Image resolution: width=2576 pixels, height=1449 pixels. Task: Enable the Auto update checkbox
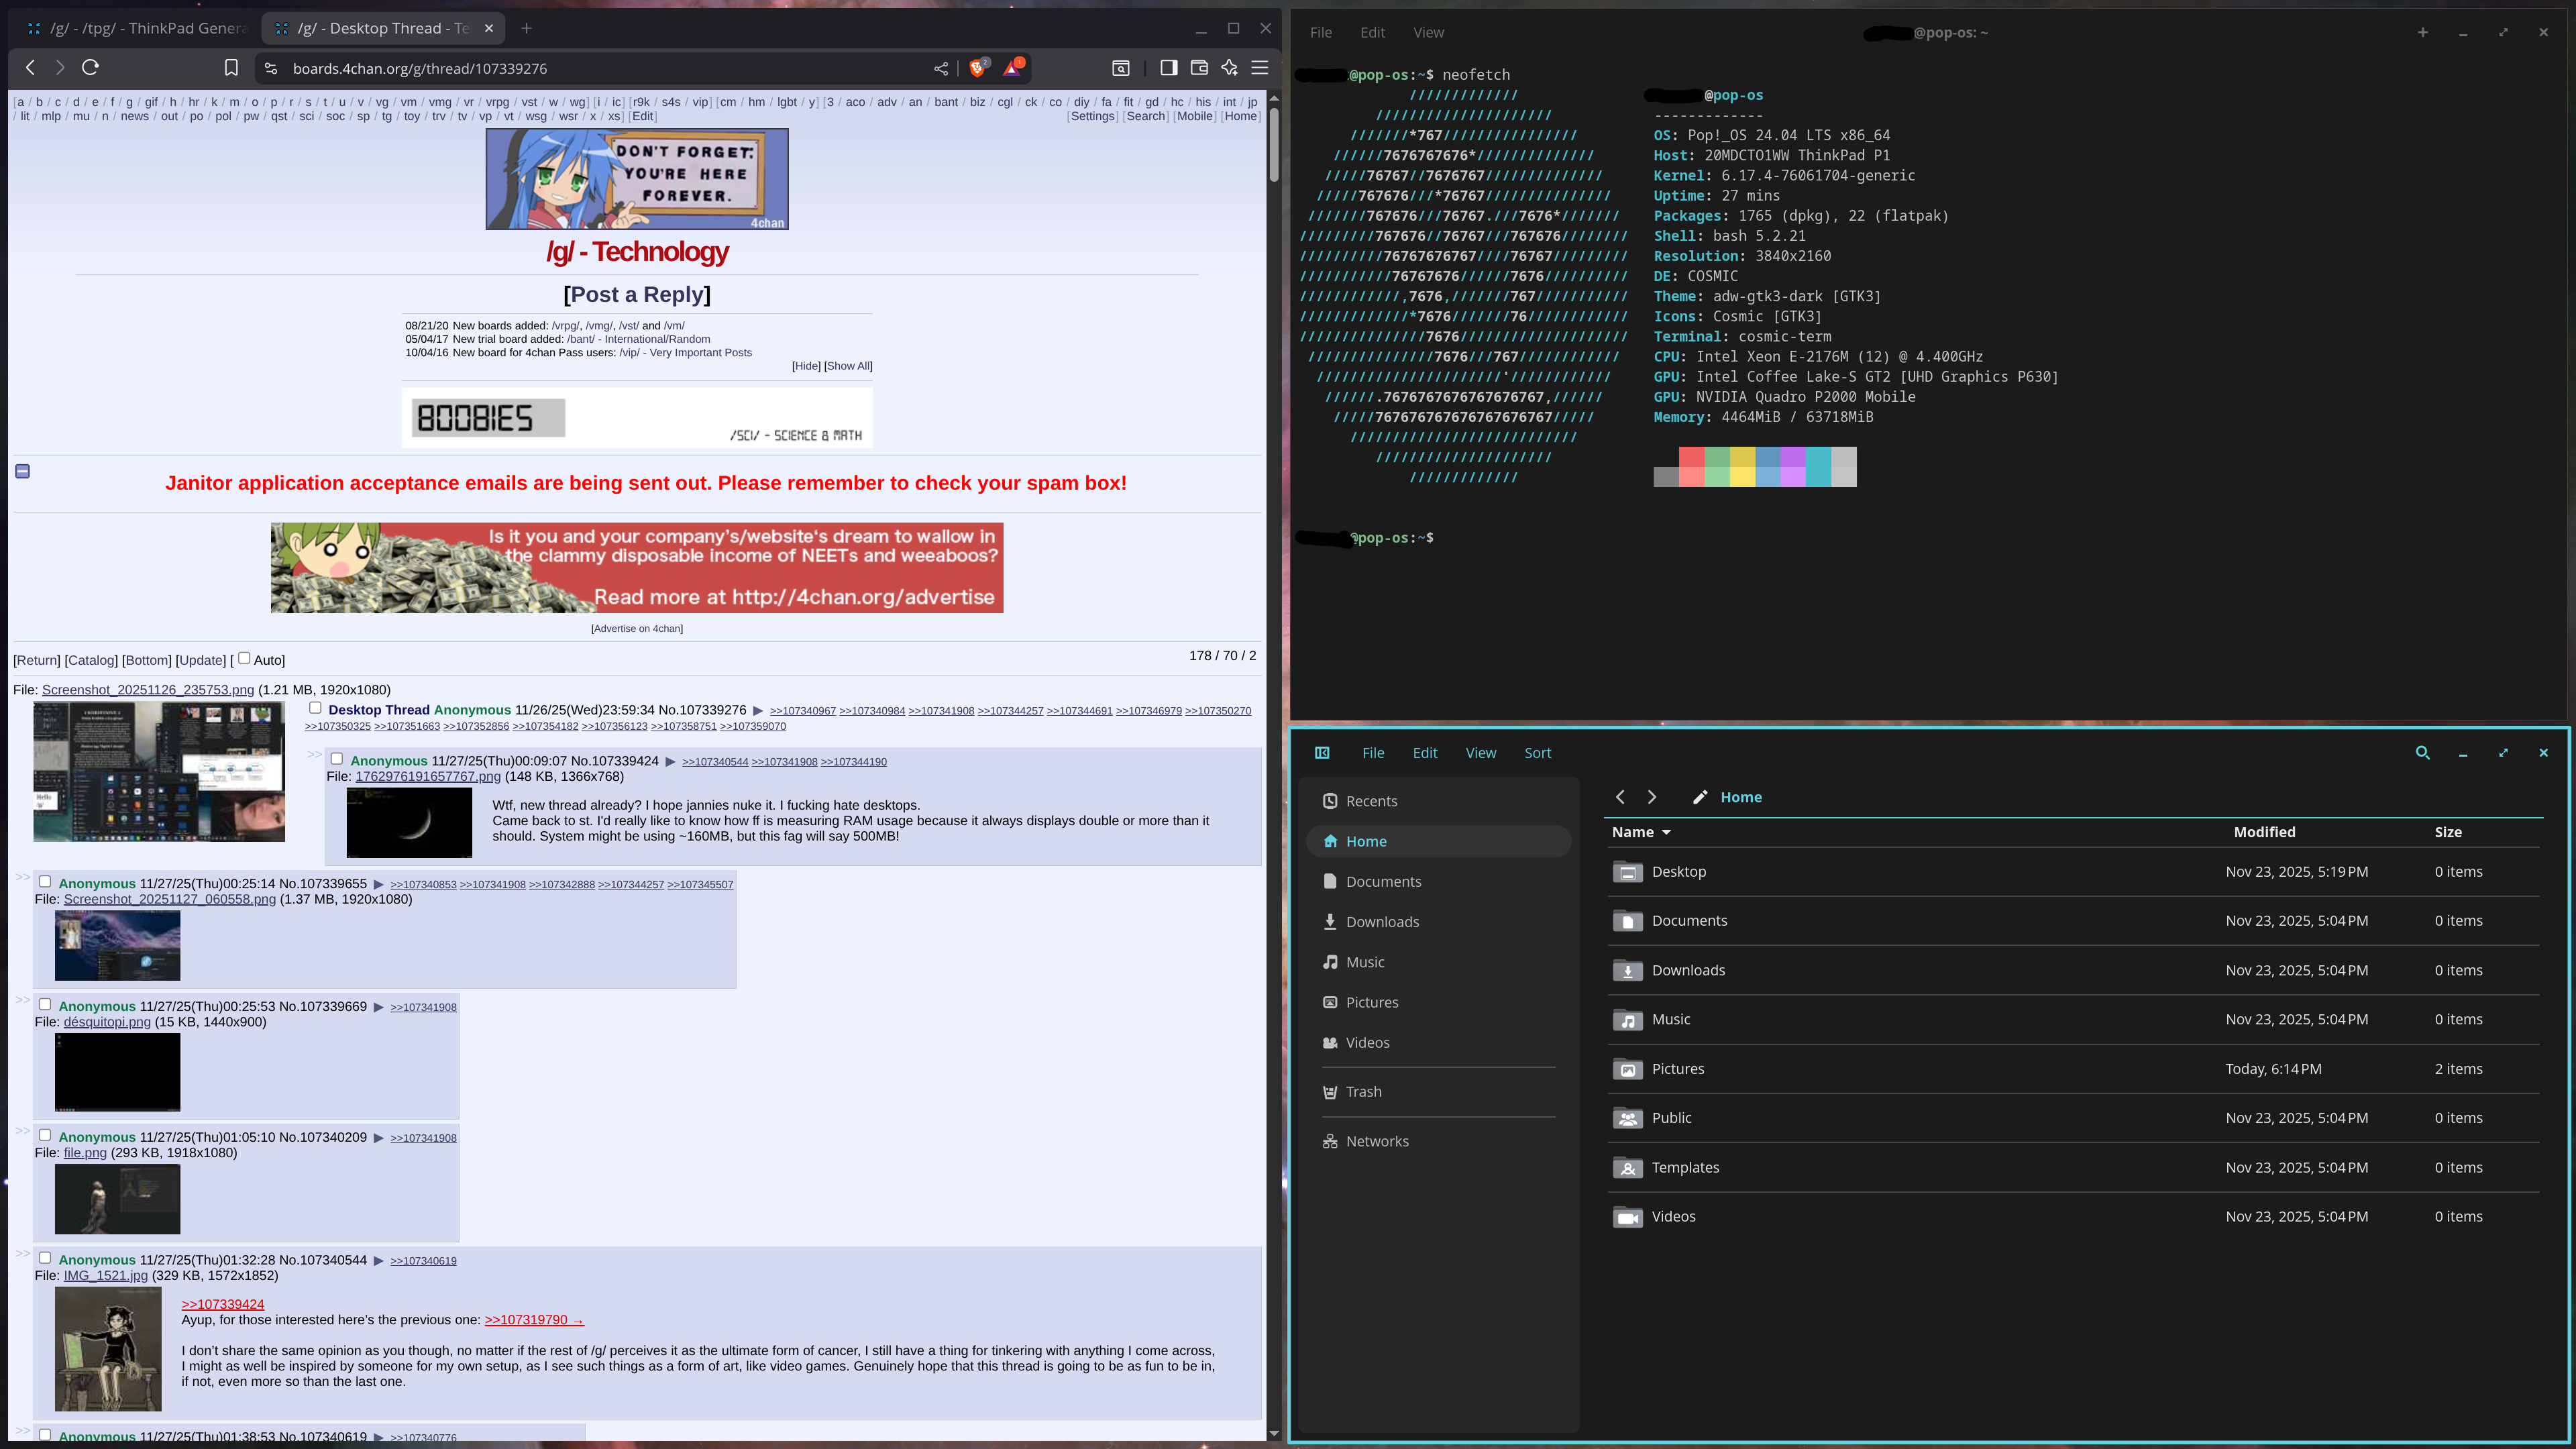pyautogui.click(x=244, y=658)
